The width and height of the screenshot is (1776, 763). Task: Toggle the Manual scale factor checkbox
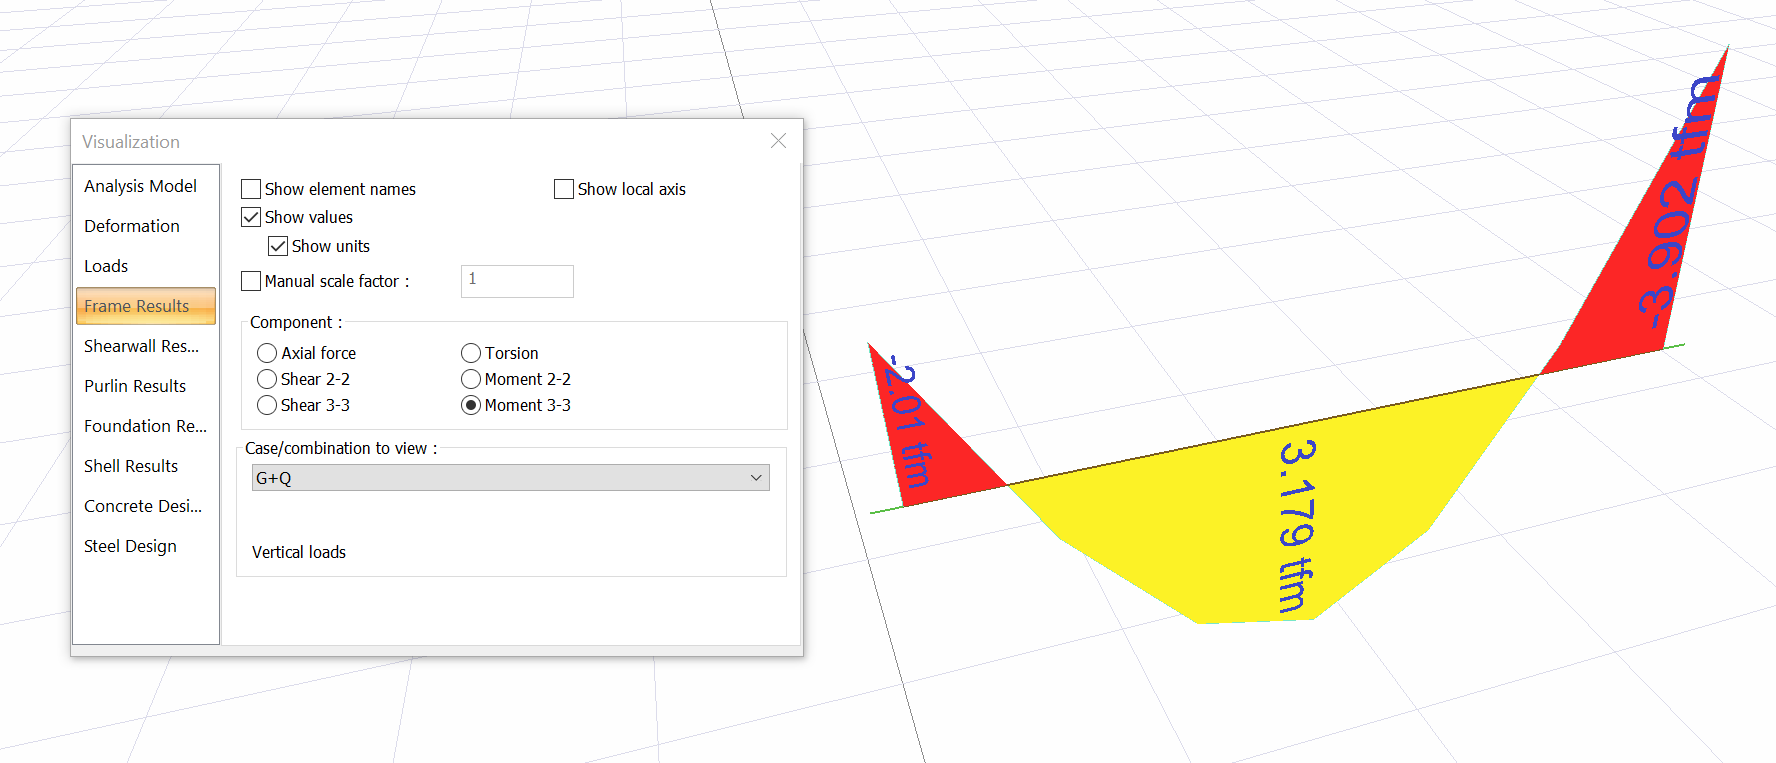251,281
